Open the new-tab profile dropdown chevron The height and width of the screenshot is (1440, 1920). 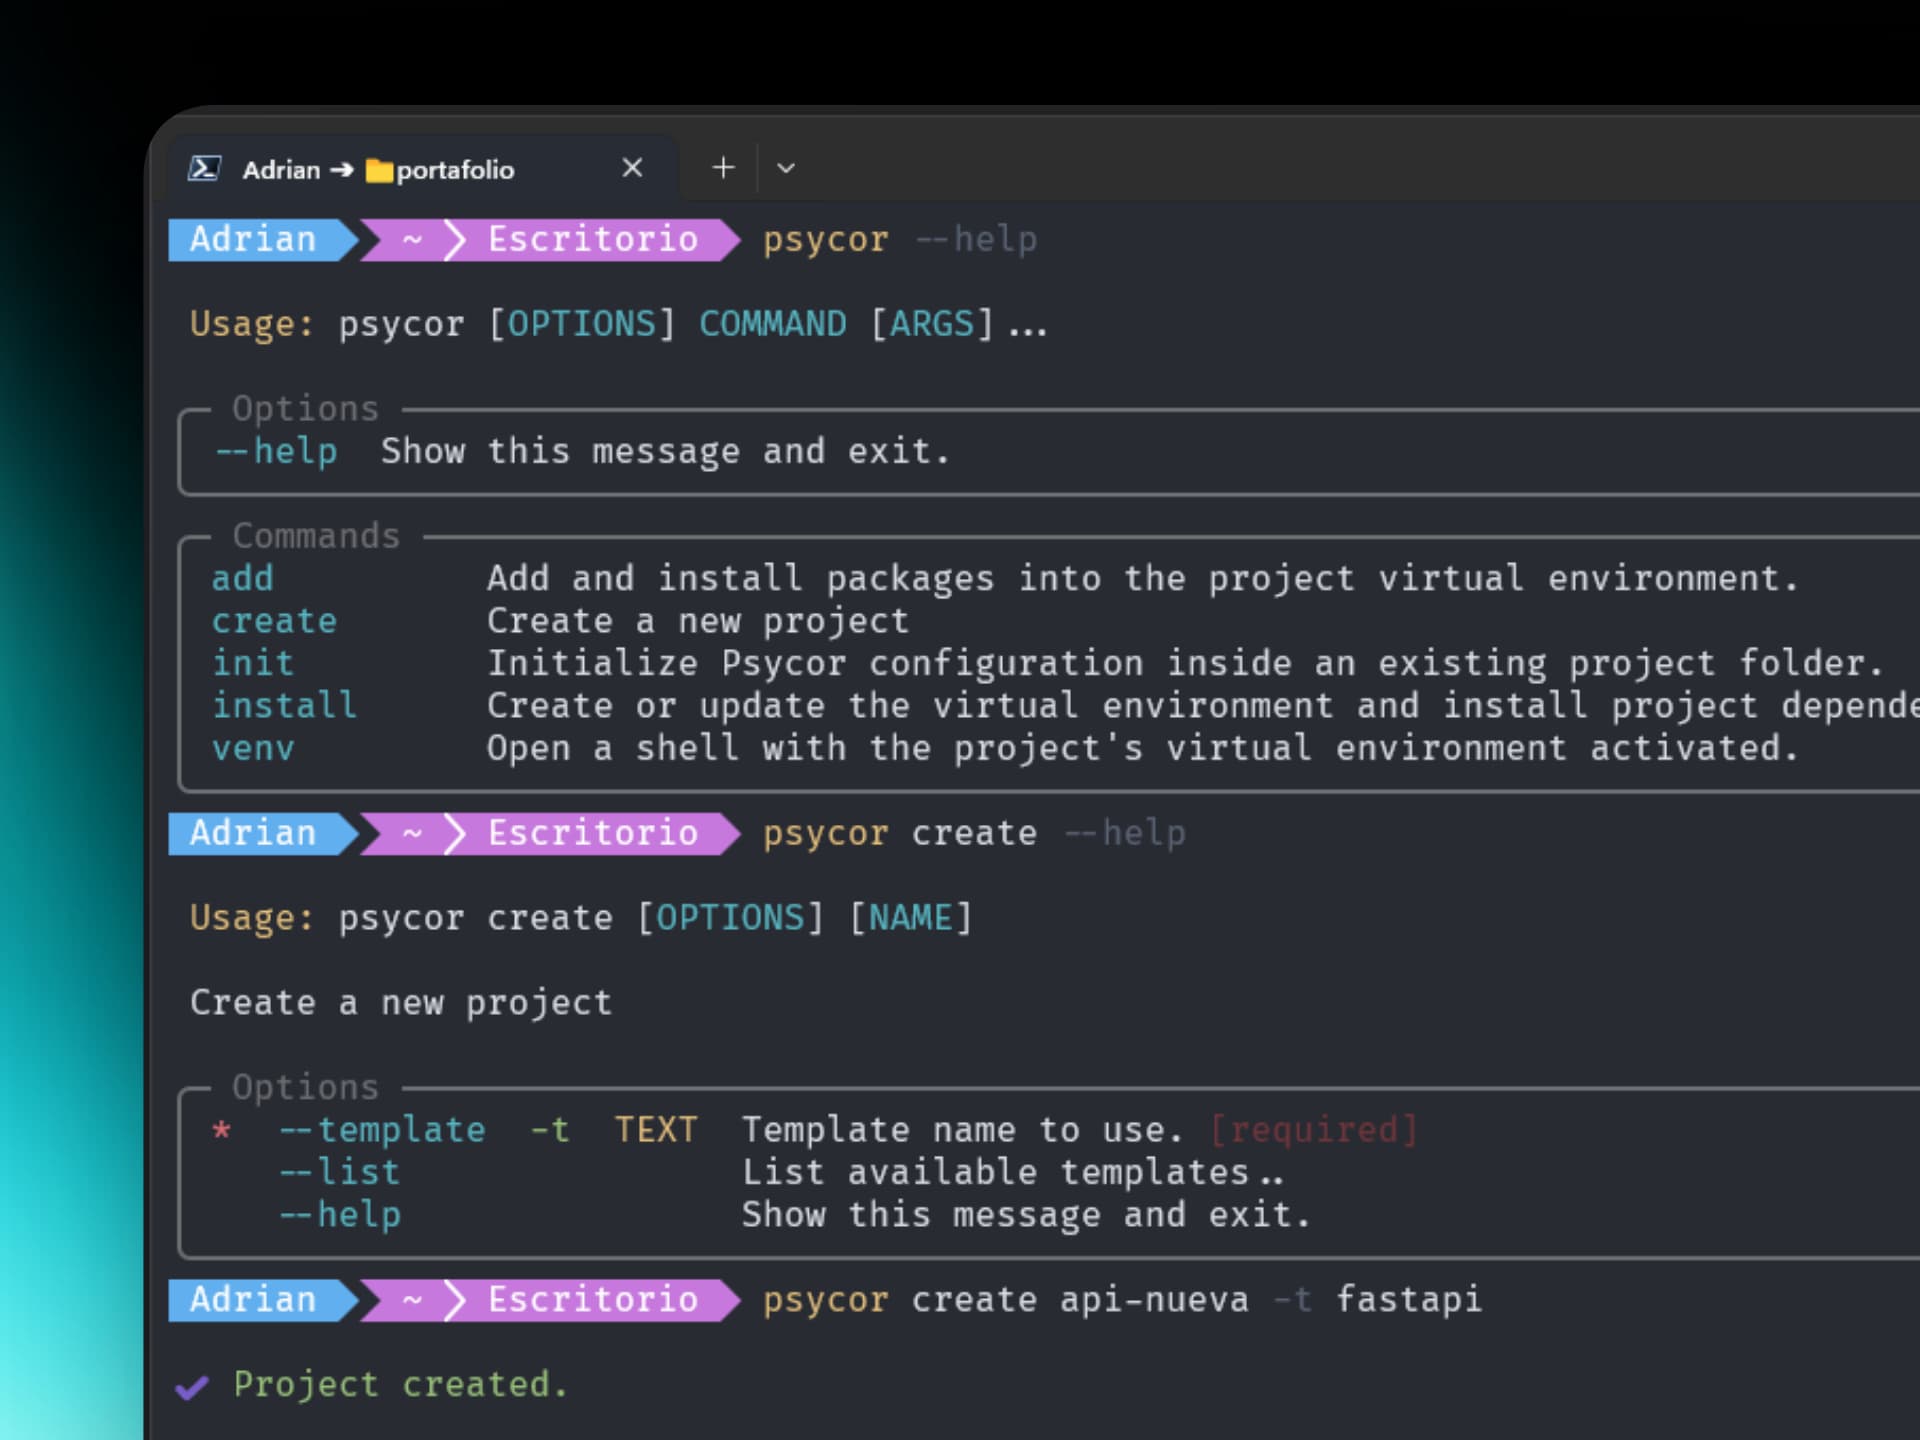point(786,168)
